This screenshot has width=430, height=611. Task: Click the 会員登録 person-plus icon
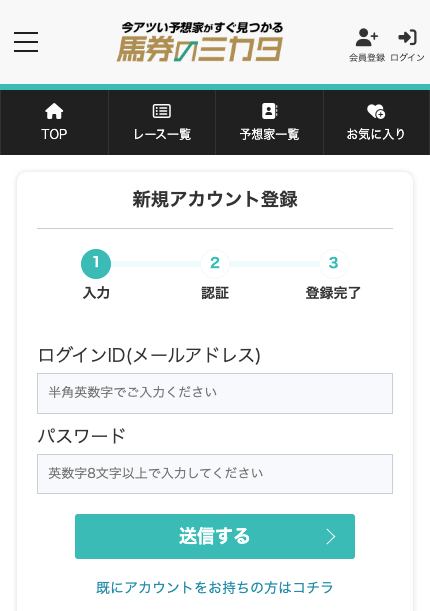pos(367,37)
